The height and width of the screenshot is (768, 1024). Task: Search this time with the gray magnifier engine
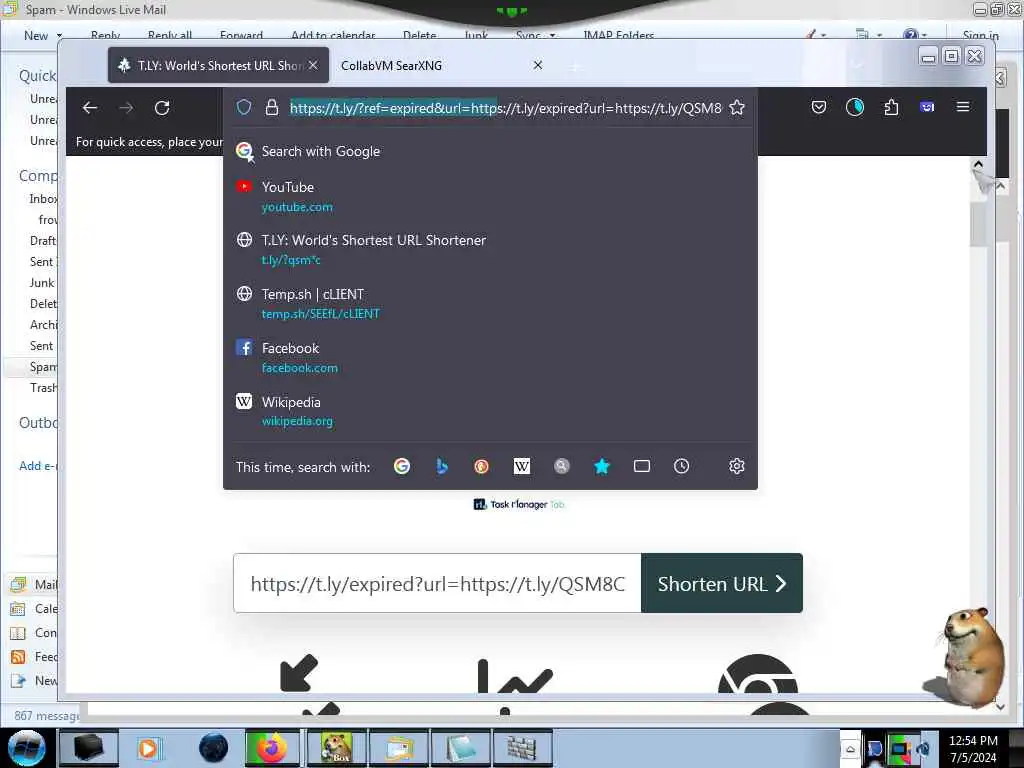coord(562,466)
